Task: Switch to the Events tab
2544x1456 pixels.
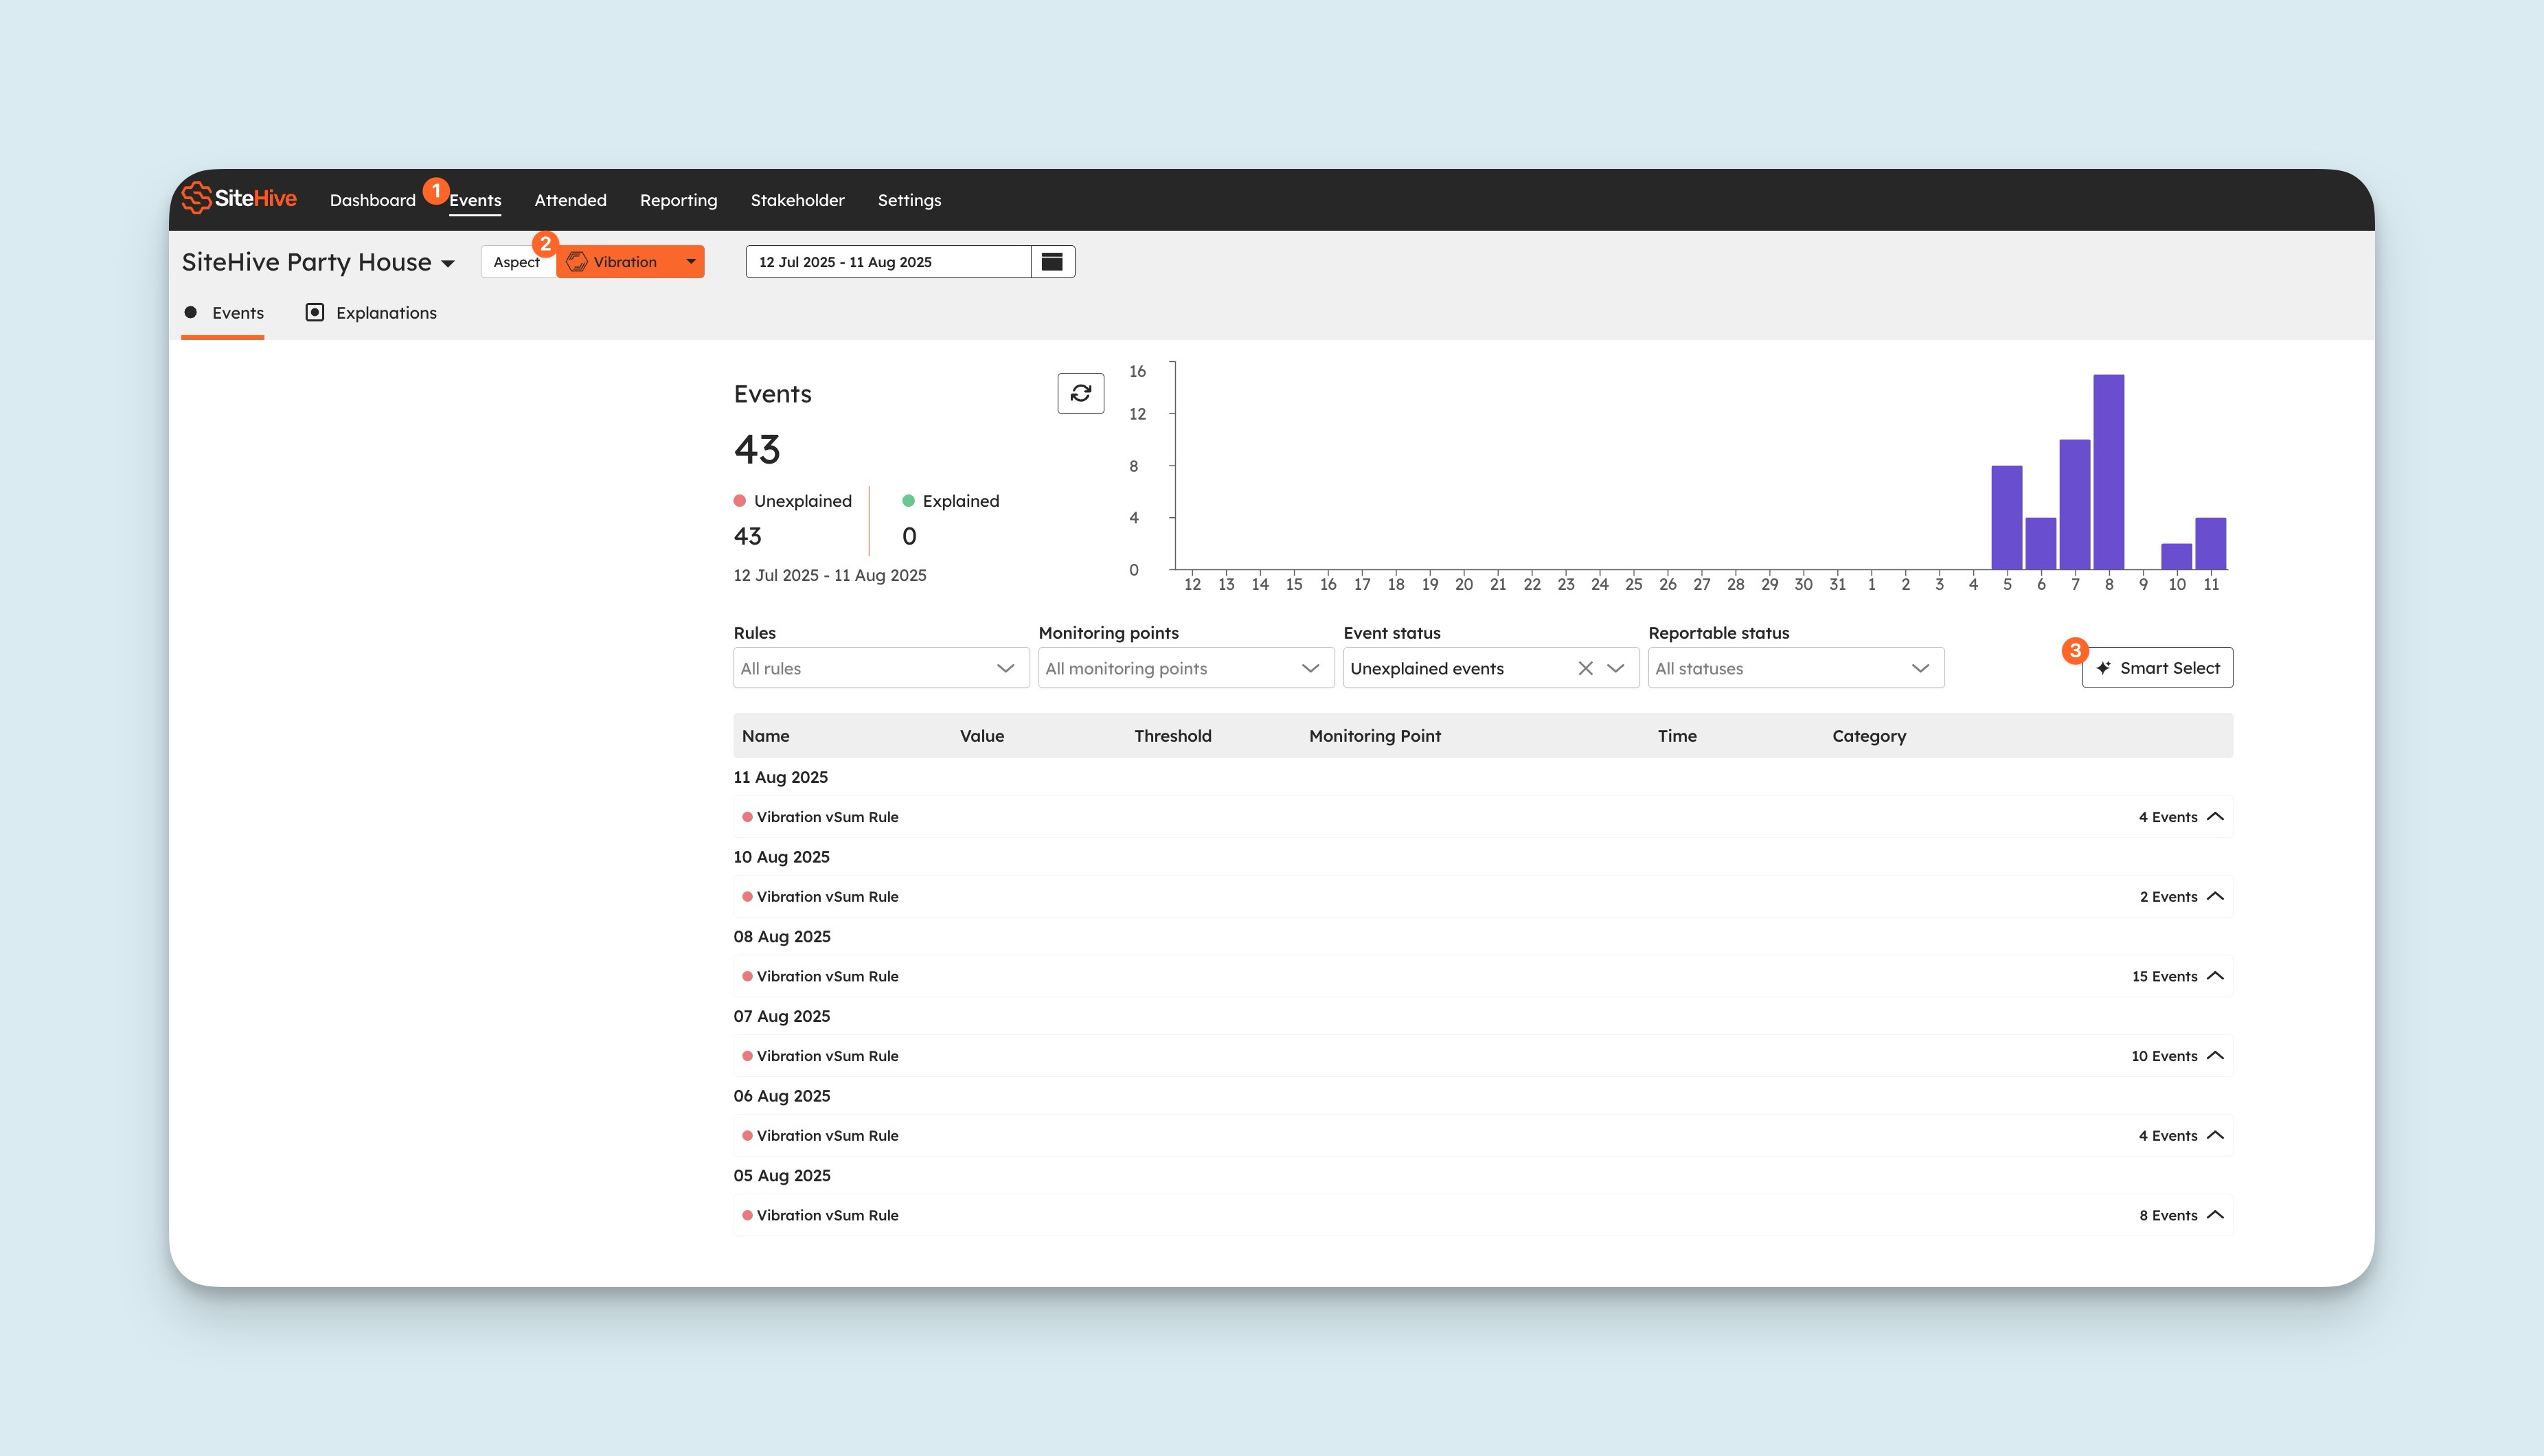Action: [224, 313]
